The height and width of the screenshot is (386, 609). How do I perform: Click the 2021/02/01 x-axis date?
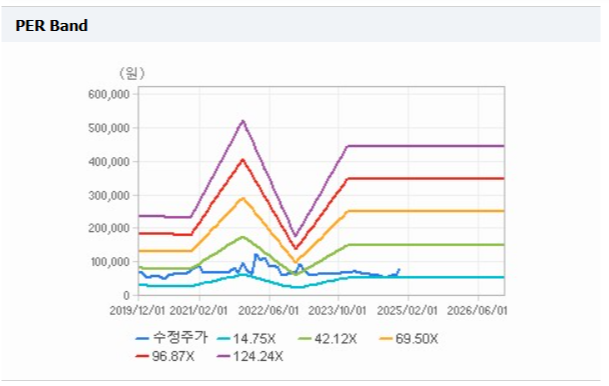198,310
